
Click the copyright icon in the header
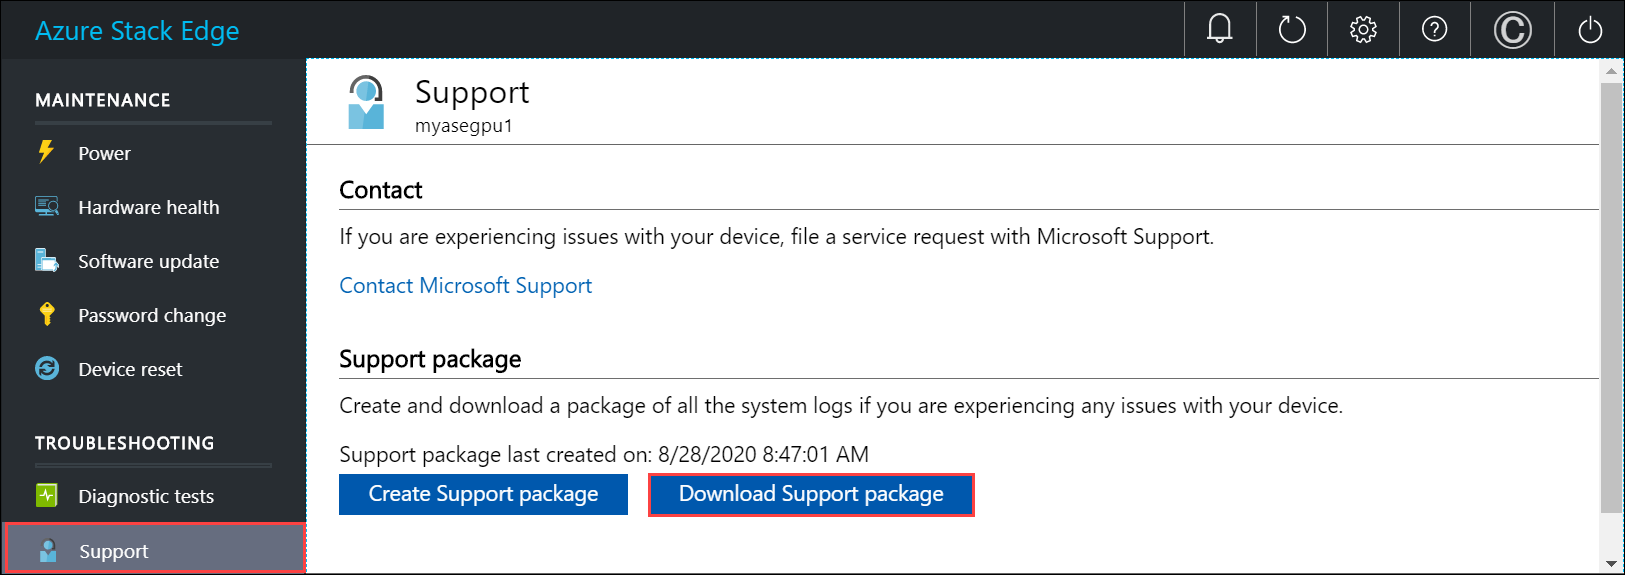point(1512,30)
